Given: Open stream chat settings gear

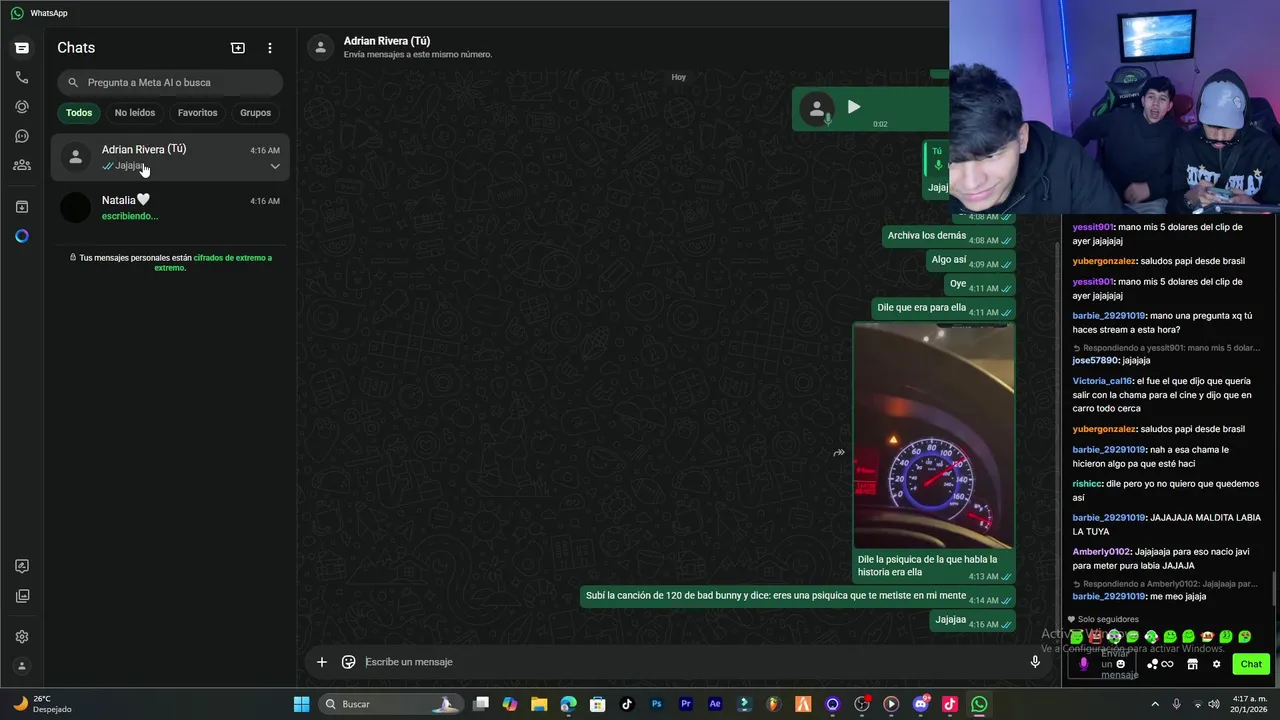Looking at the screenshot, I should point(1216,664).
